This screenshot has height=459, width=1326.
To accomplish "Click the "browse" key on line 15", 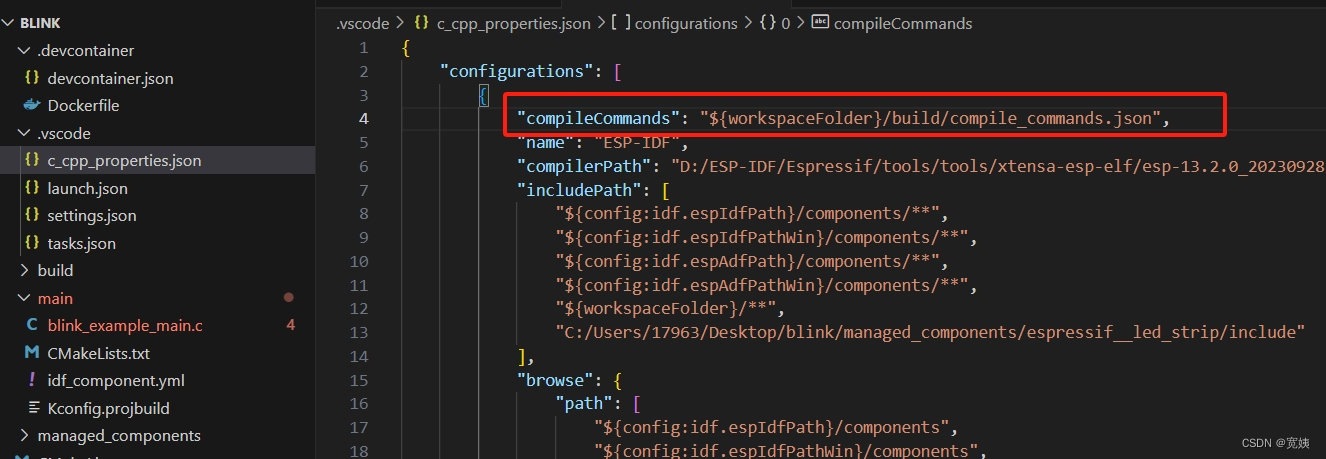I will click(556, 379).
